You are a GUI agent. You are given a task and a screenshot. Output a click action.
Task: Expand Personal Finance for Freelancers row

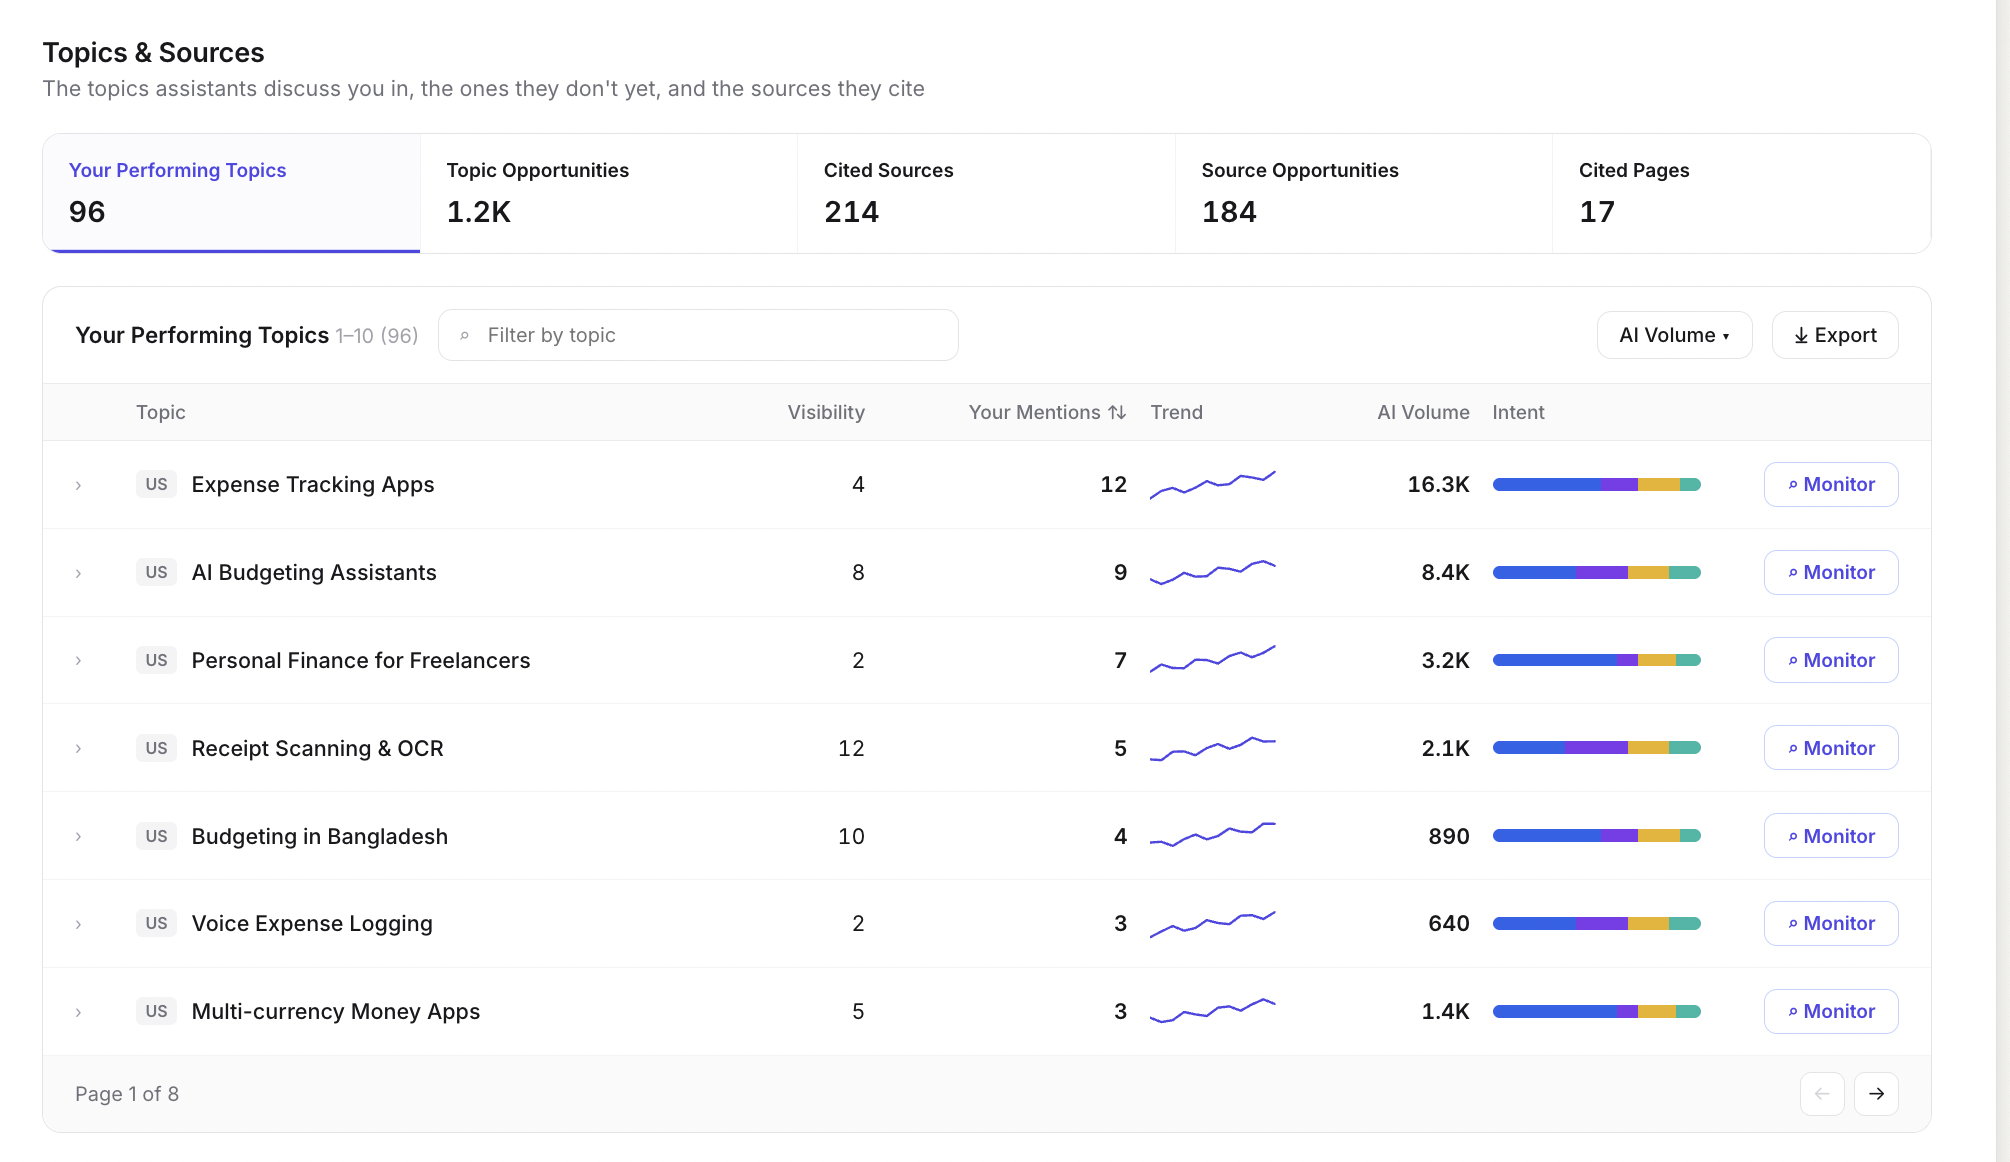pos(78,661)
